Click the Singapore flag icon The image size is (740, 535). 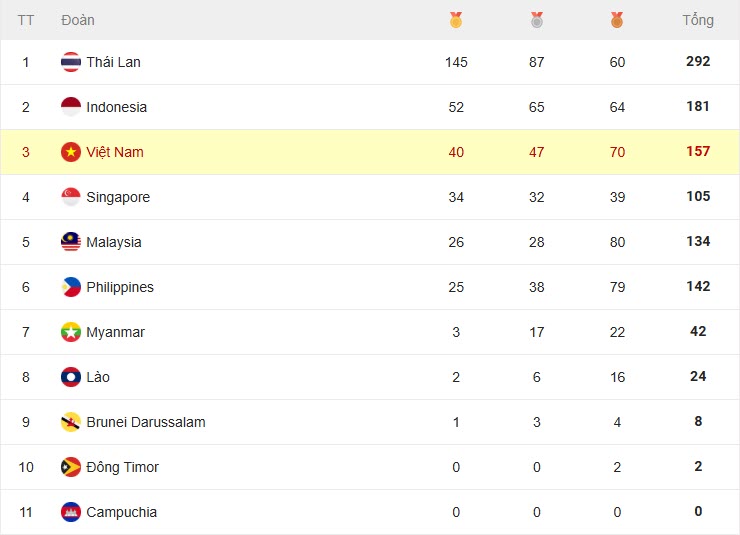[71, 197]
